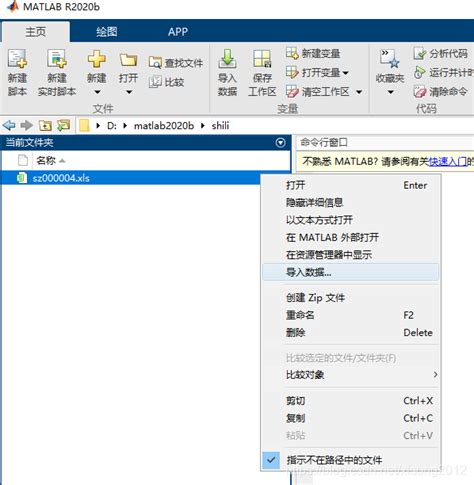Click the 新建实时脚本 (New Live Script) icon
Image resolution: width=474 pixels, height=485 pixels.
click(x=57, y=59)
